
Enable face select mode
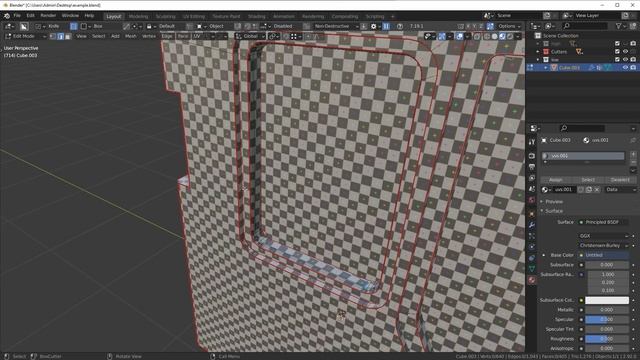click(68, 36)
